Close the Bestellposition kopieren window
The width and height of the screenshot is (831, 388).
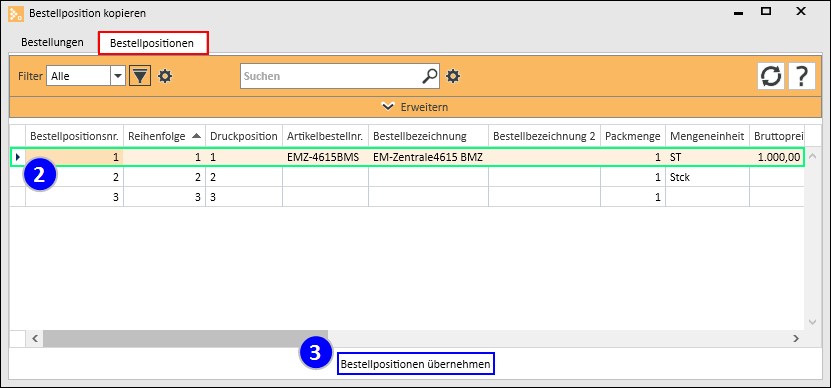click(x=800, y=11)
